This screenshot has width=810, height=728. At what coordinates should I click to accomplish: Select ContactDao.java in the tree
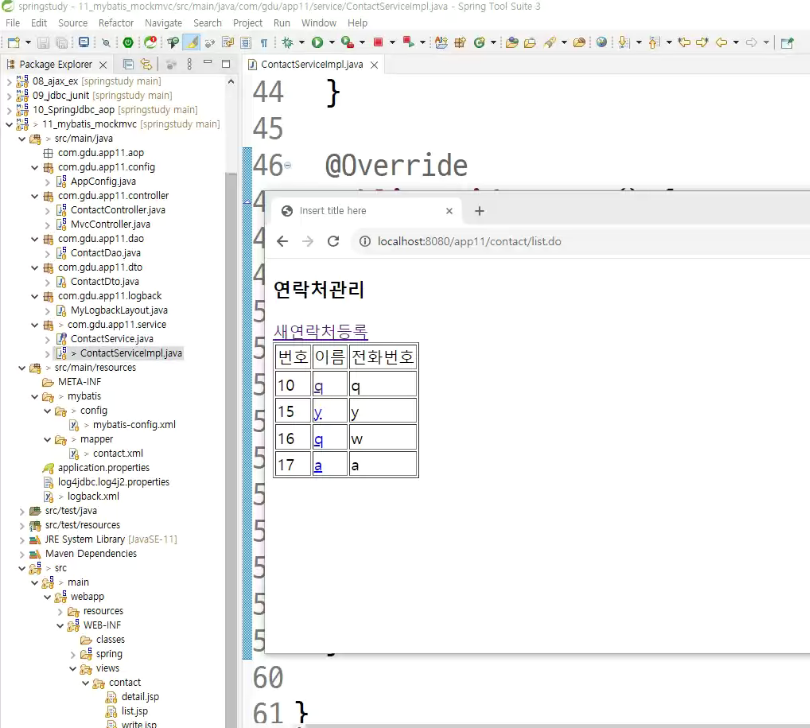point(105,253)
